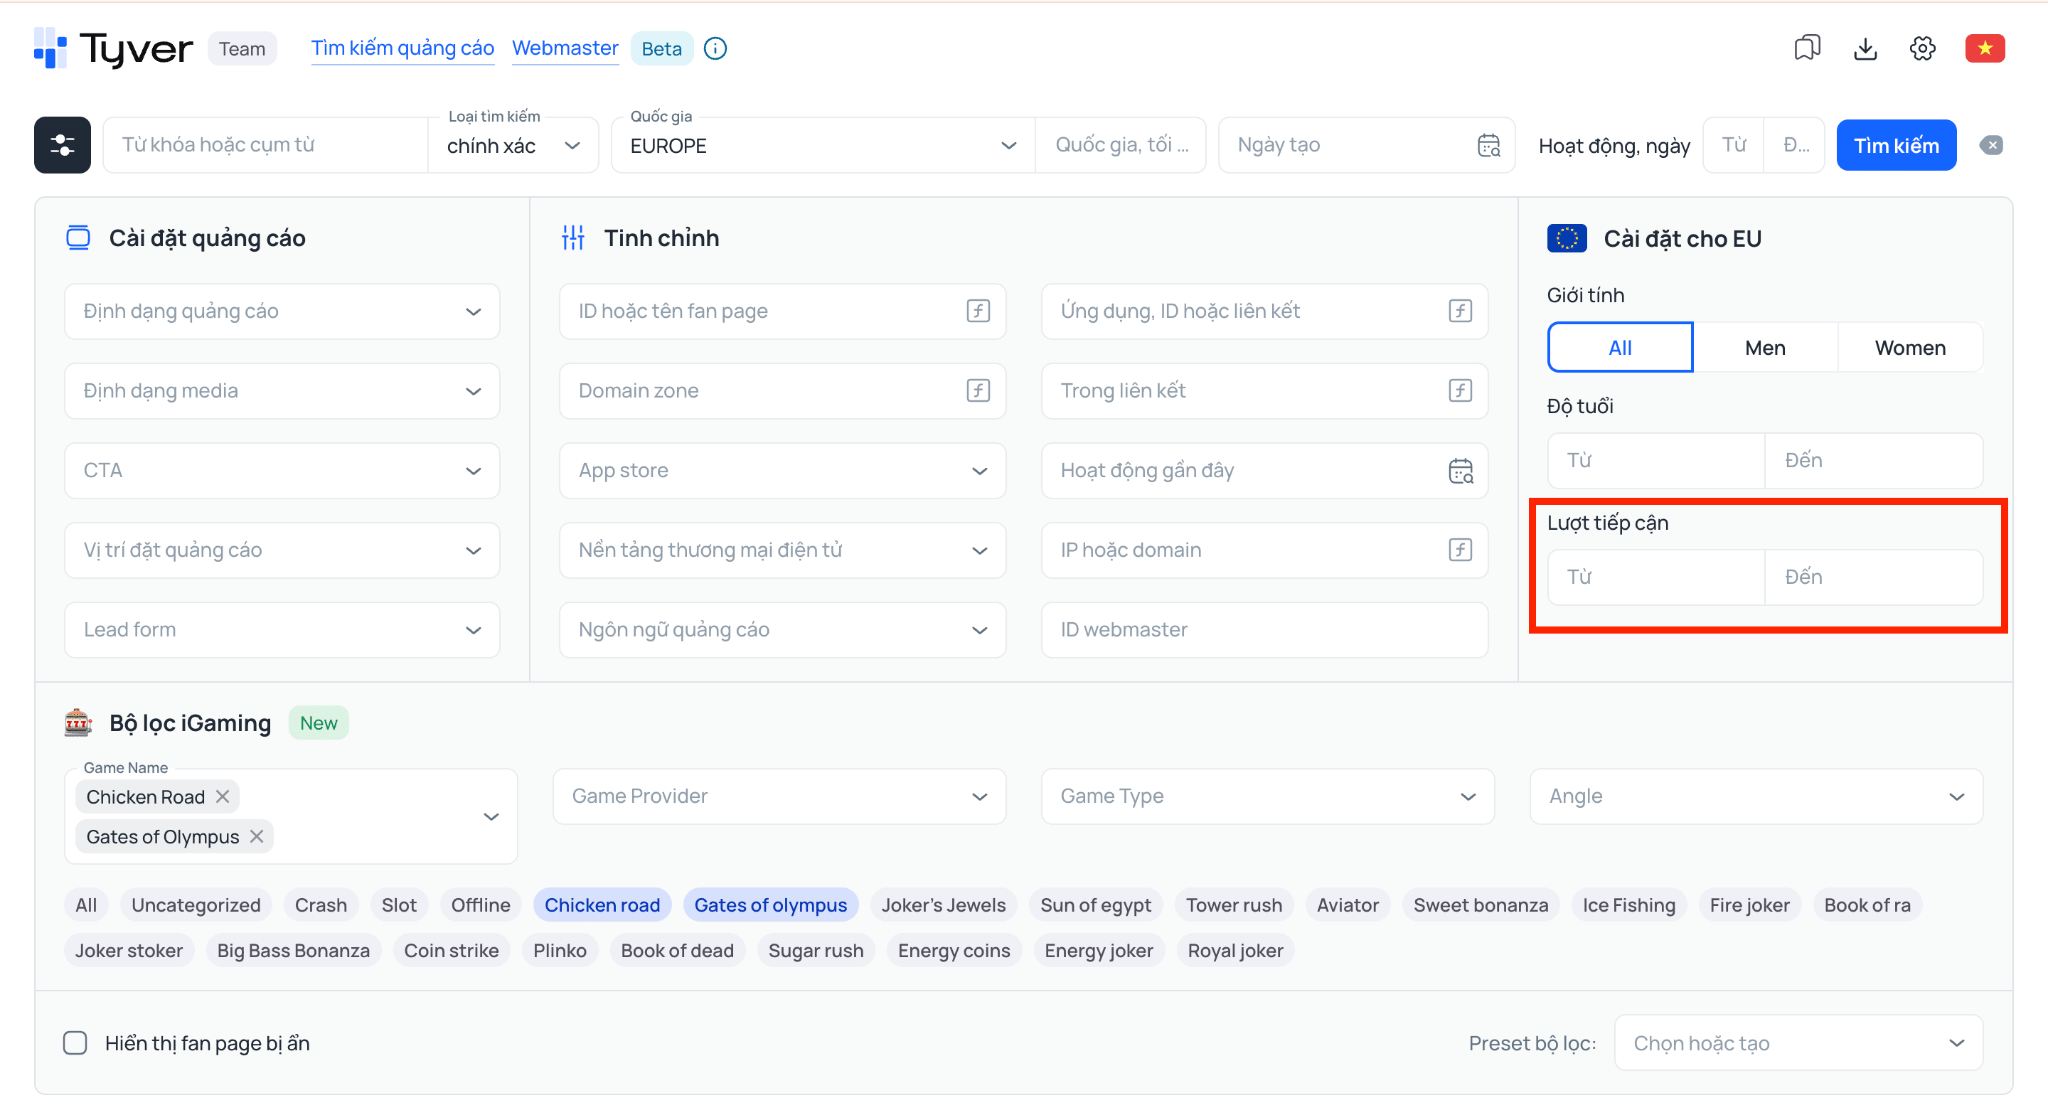Select All gender option
The height and width of the screenshot is (1106, 2048).
[1620, 347]
